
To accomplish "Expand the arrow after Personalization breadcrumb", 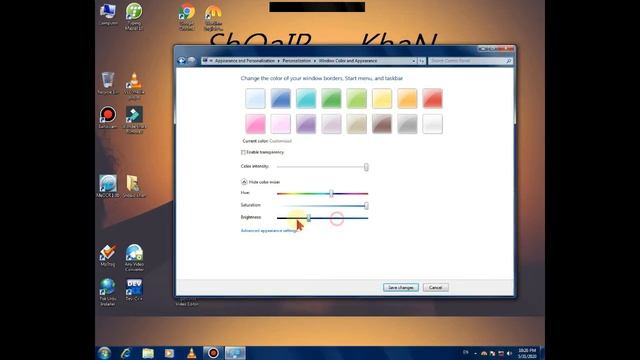I will tap(315, 61).
